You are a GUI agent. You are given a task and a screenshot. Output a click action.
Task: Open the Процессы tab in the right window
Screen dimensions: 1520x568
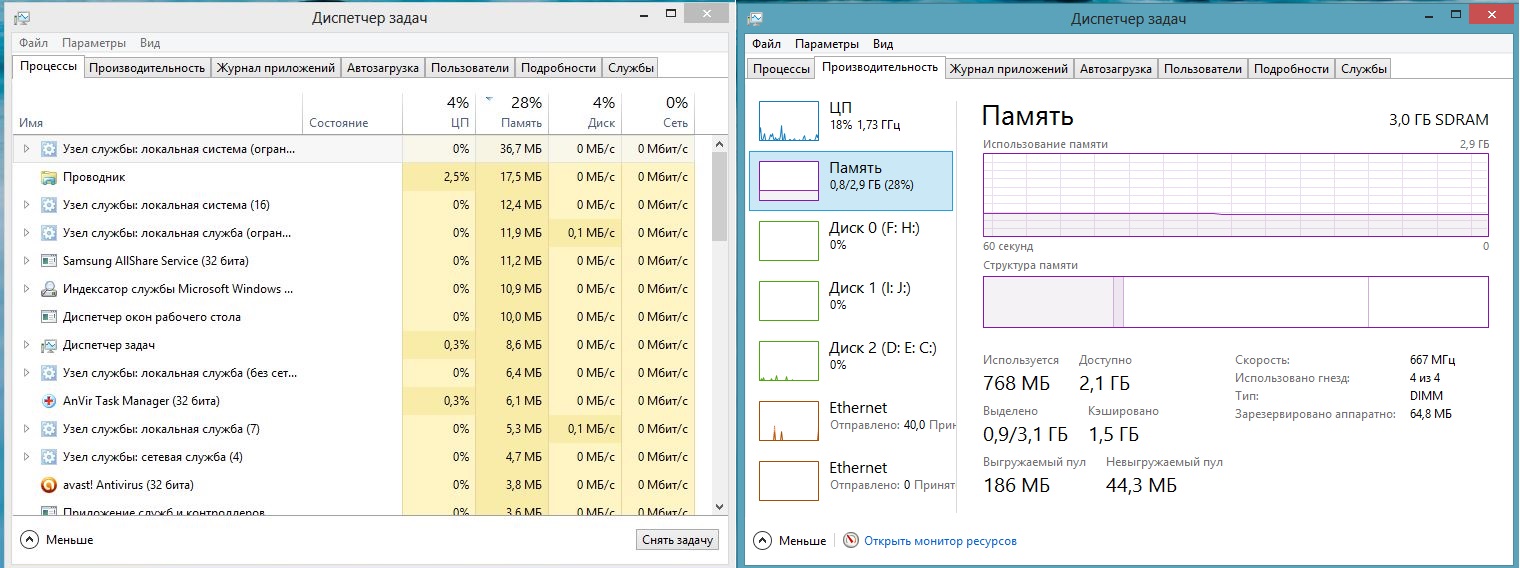click(x=781, y=69)
